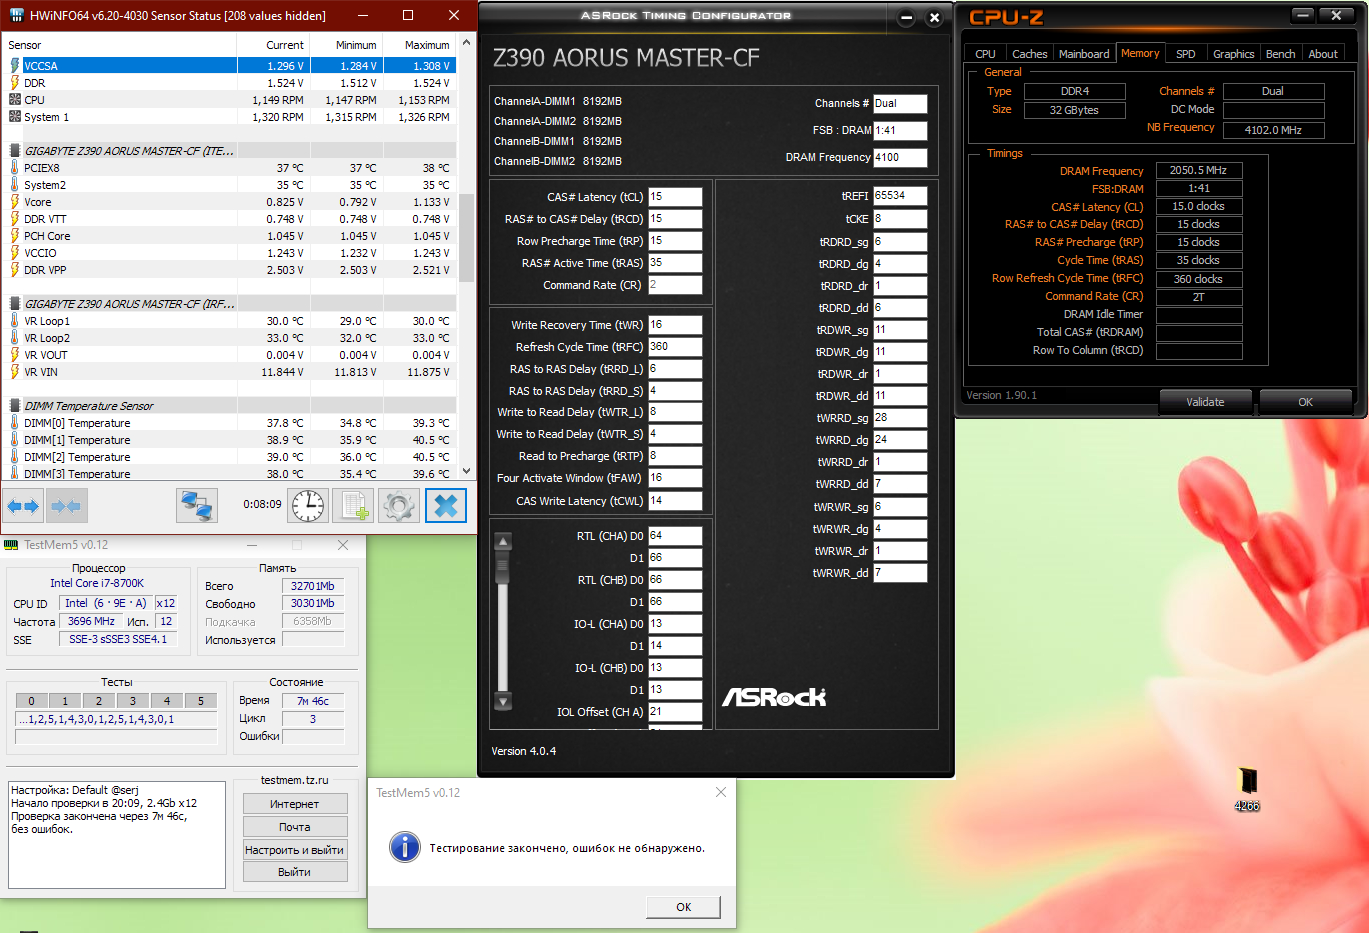Viewport: 1369px width, 933px height.
Task: Click the Почта button in TestMem5
Action: (295, 827)
